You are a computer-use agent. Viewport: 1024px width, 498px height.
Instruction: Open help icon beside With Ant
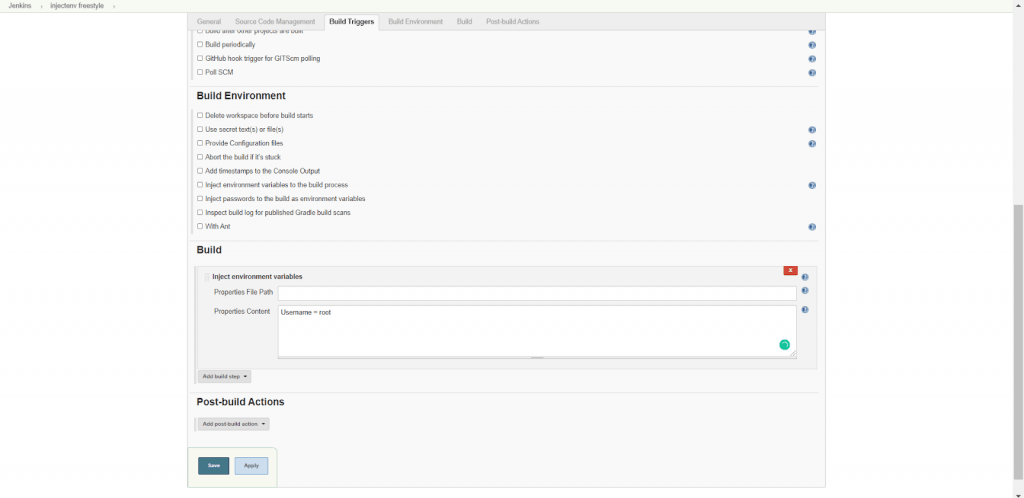(811, 227)
